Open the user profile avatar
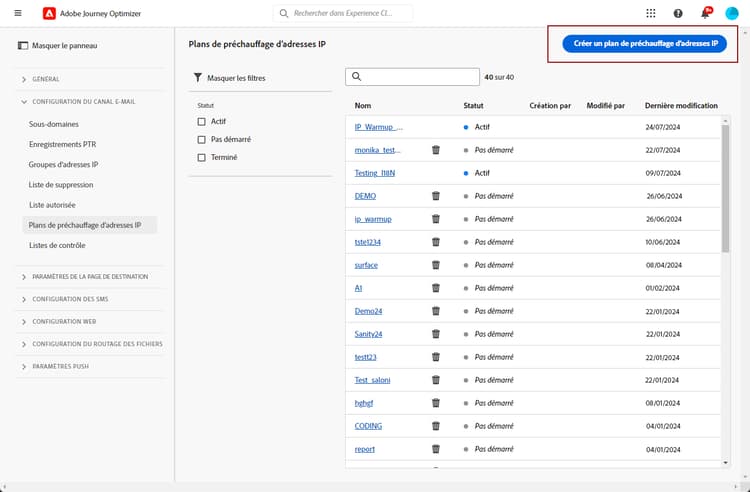750x492 pixels. click(732, 13)
